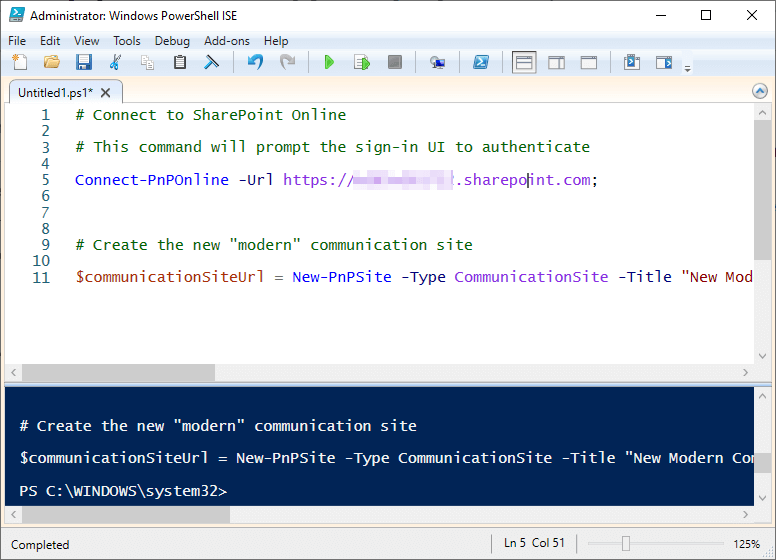Open the File menu
Image resolution: width=776 pixels, height=560 pixels.
click(x=17, y=41)
